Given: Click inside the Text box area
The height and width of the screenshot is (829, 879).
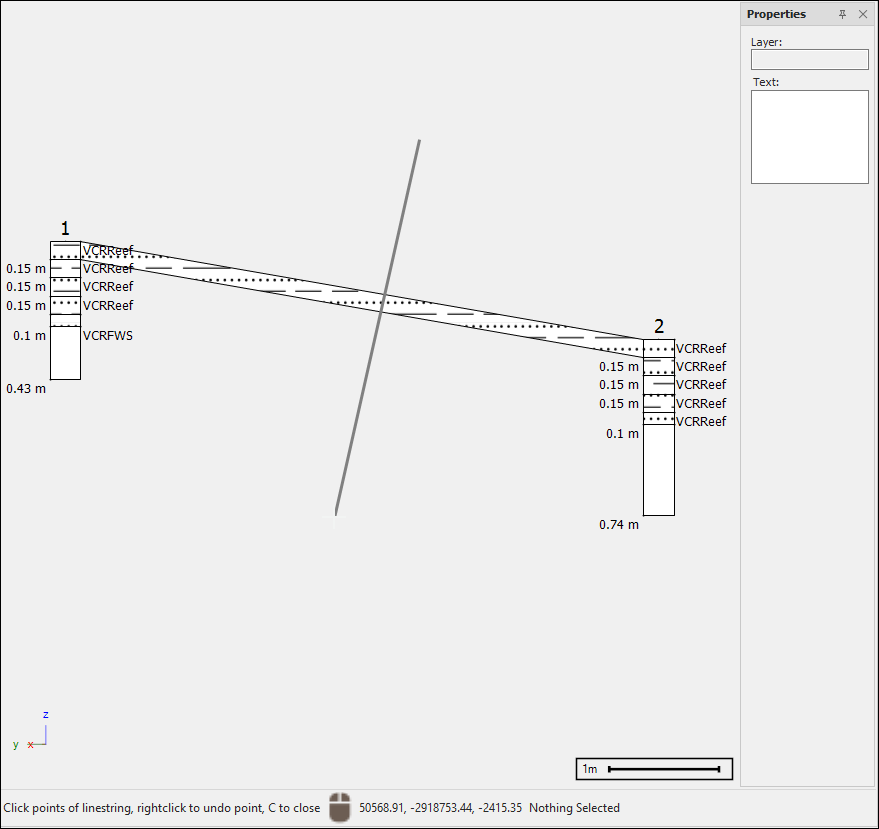Looking at the screenshot, I should (809, 137).
